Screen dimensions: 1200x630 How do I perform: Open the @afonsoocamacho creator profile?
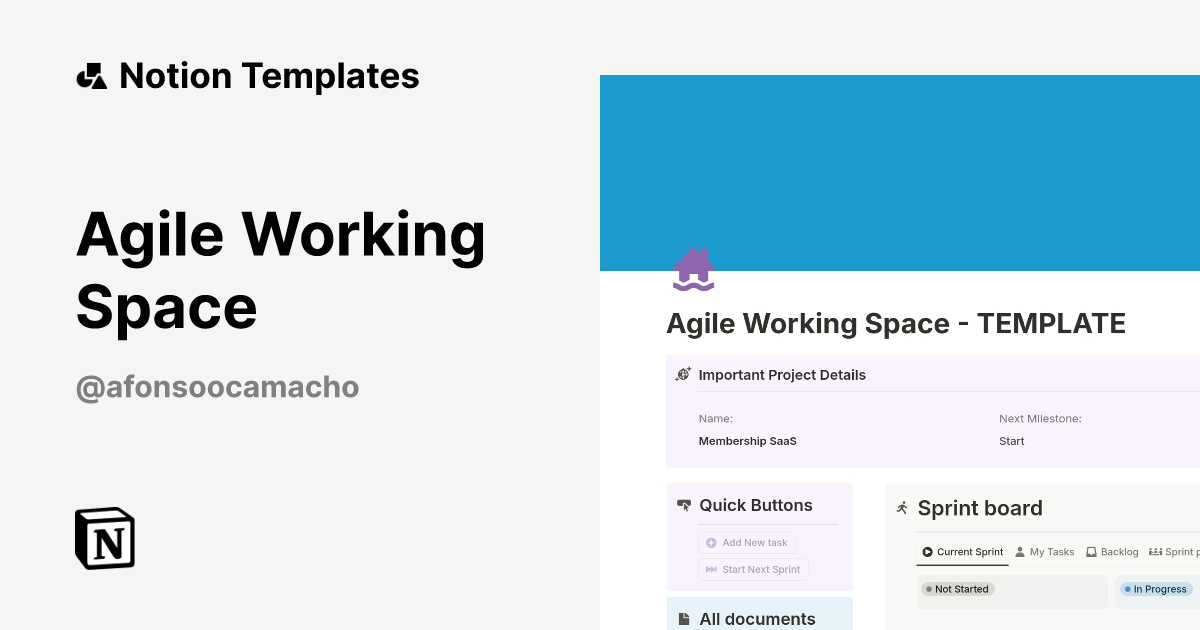pos(217,387)
